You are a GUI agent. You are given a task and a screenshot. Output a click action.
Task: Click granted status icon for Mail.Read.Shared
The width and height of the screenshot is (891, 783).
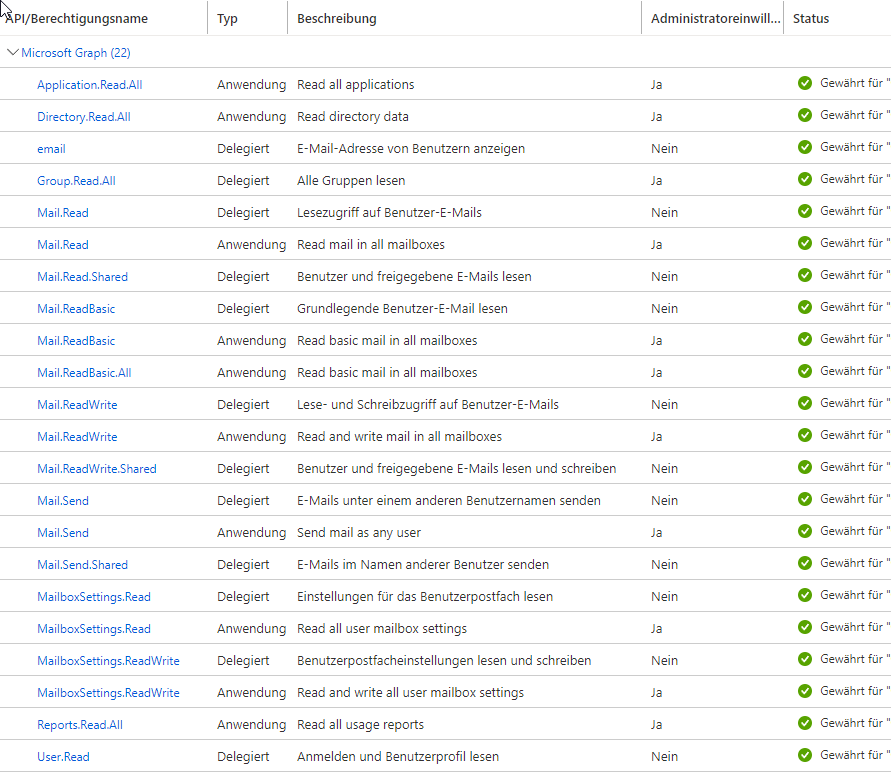tap(805, 275)
